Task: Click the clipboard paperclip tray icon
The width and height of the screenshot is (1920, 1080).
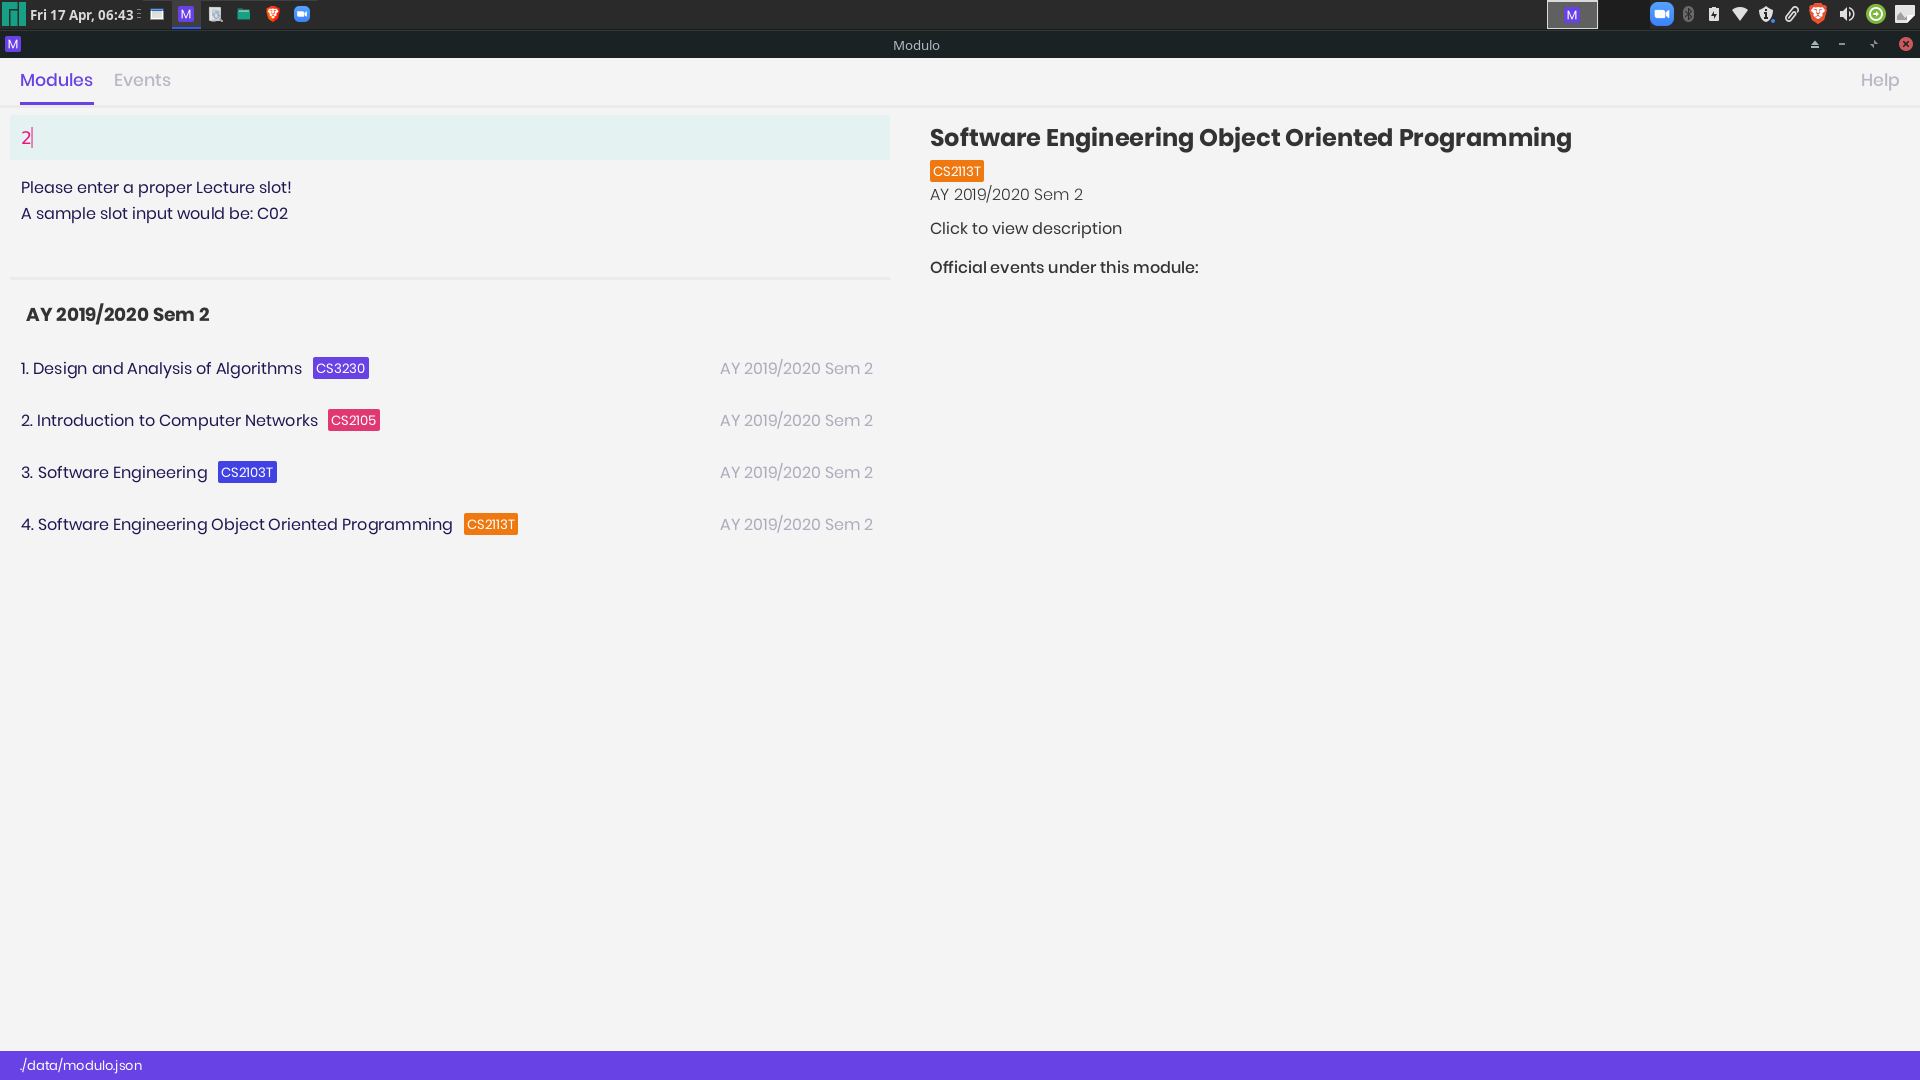Action: pos(1792,14)
